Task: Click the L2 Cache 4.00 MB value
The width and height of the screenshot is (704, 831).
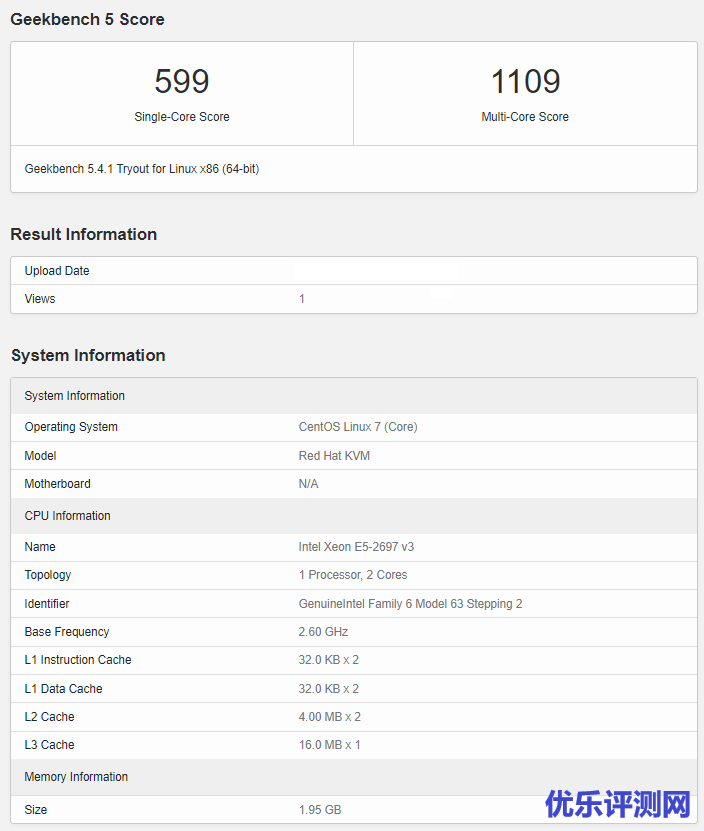Action: [x=329, y=717]
